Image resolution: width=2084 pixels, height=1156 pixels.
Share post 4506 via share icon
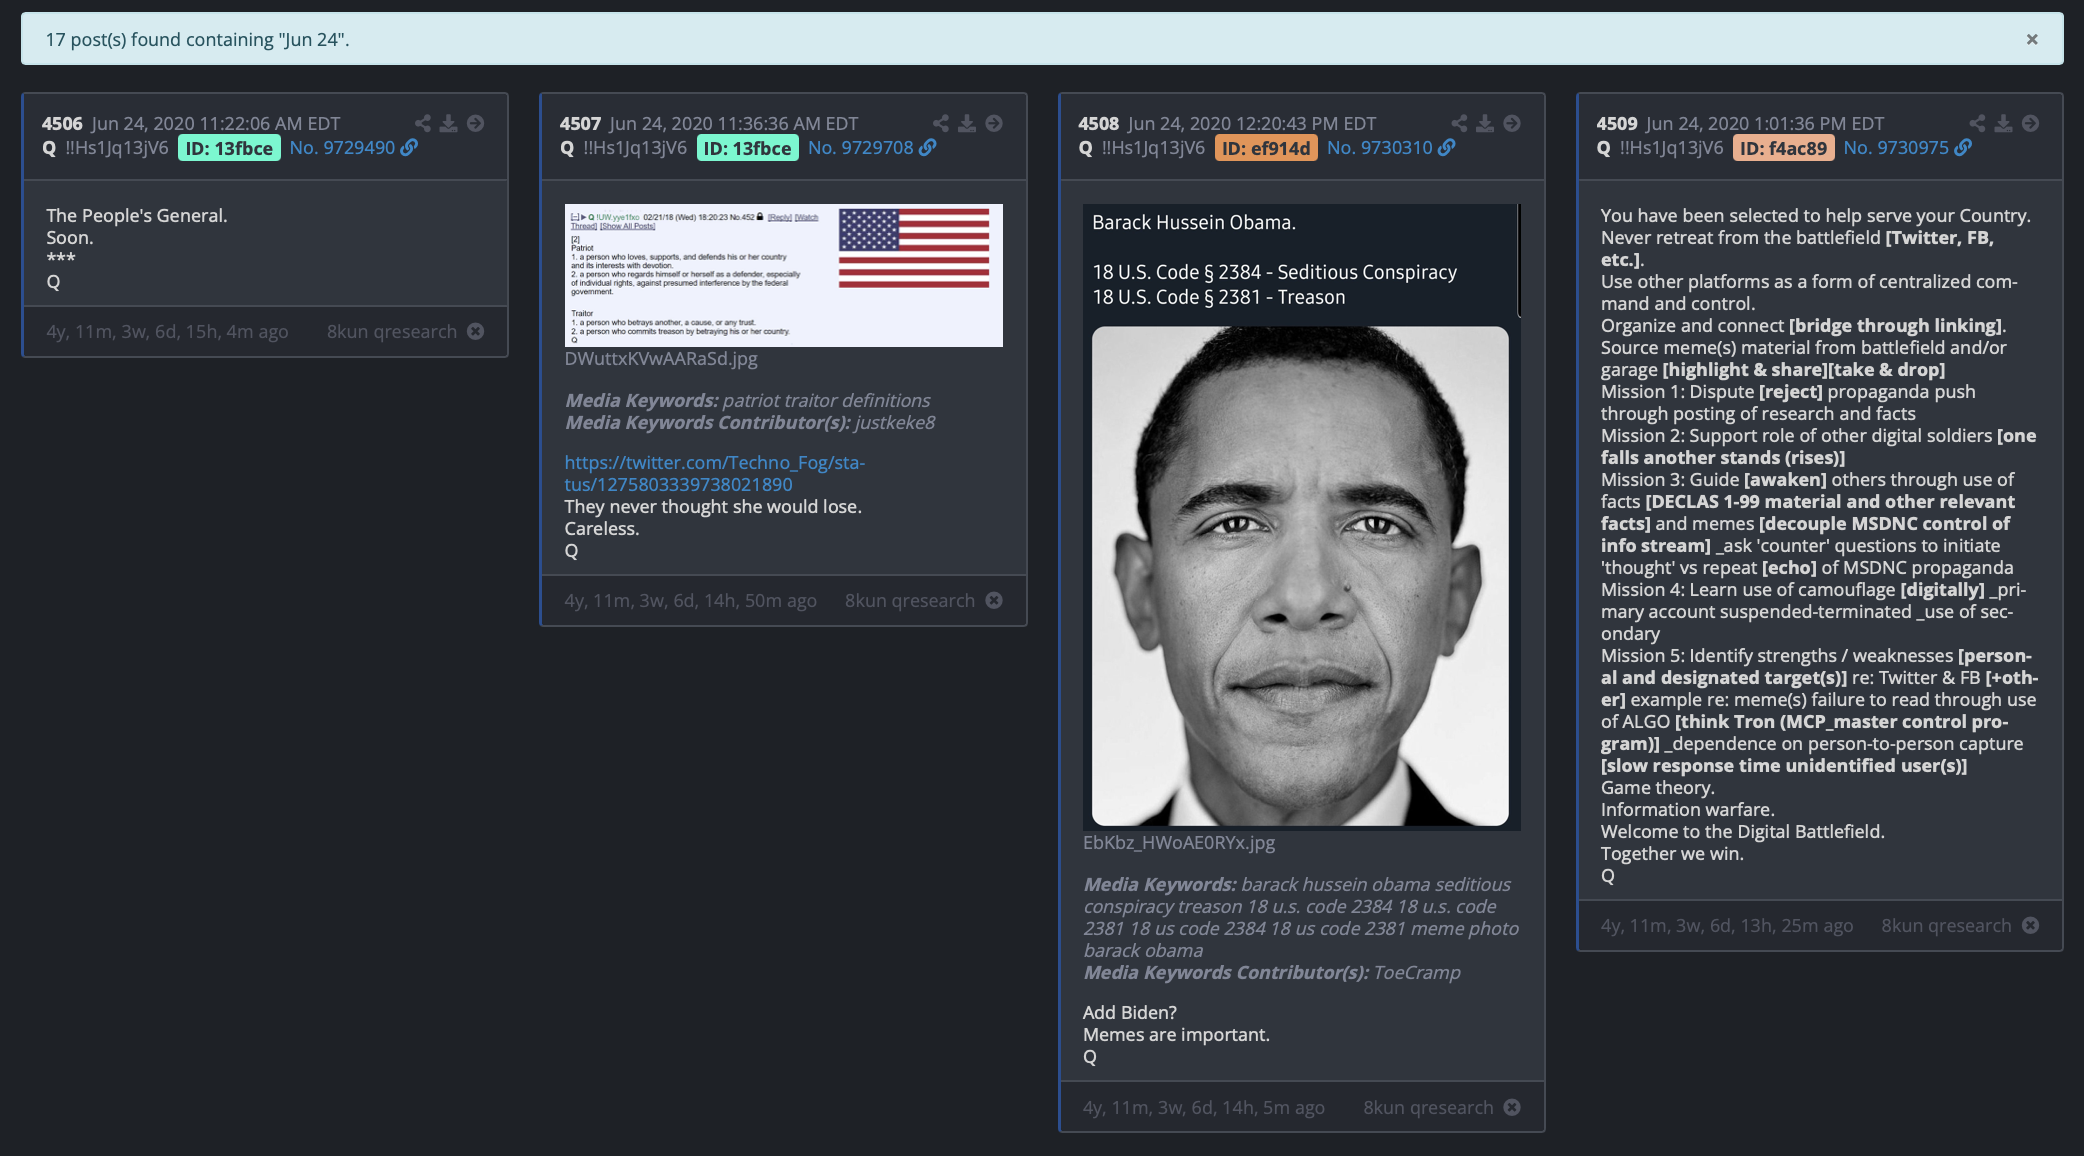[x=423, y=123]
